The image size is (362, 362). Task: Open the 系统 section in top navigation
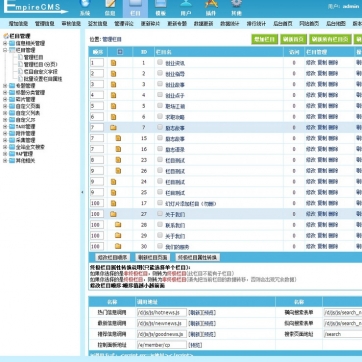click(85, 8)
